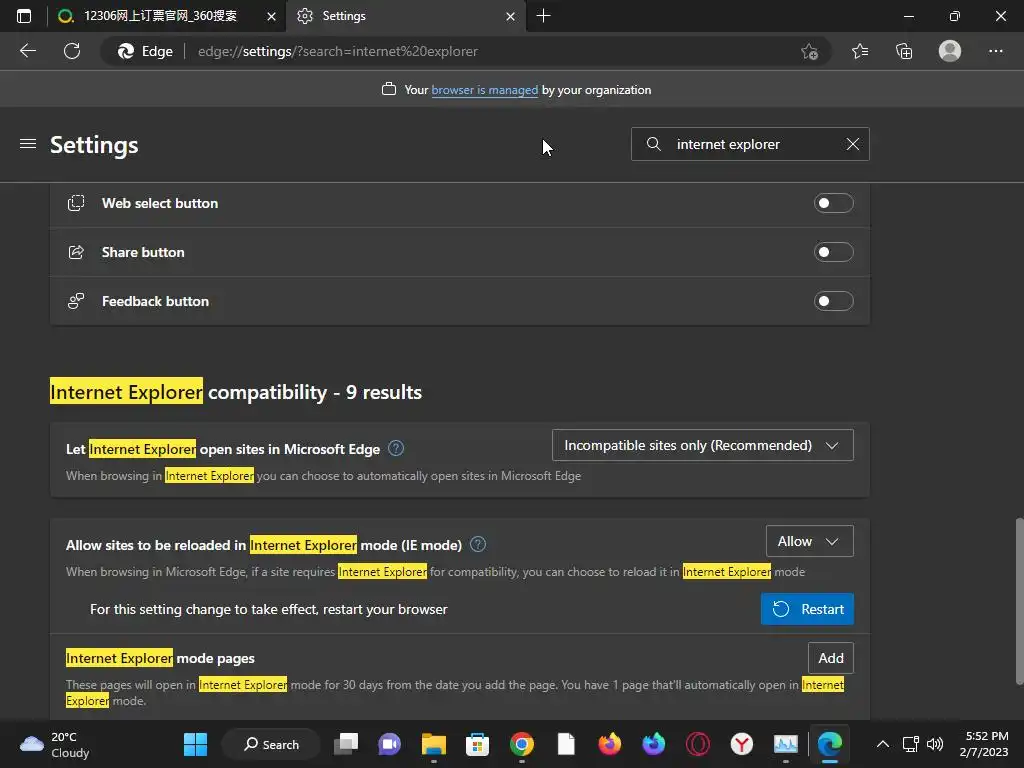Add this page to favorites star icon
The width and height of the screenshot is (1024, 768).
(809, 51)
